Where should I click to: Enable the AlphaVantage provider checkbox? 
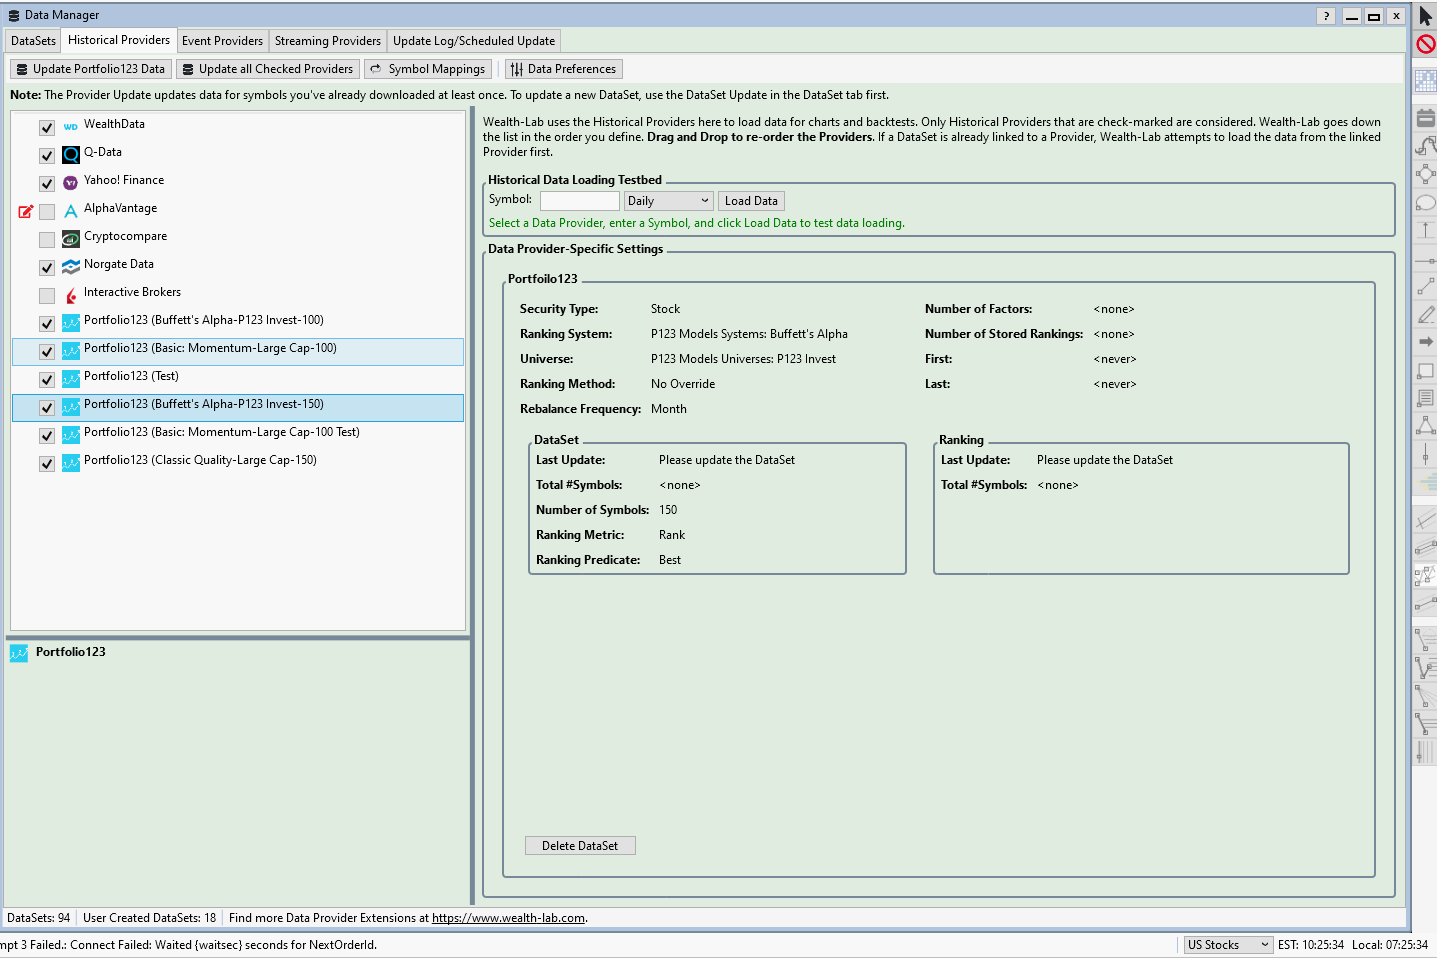coord(47,212)
